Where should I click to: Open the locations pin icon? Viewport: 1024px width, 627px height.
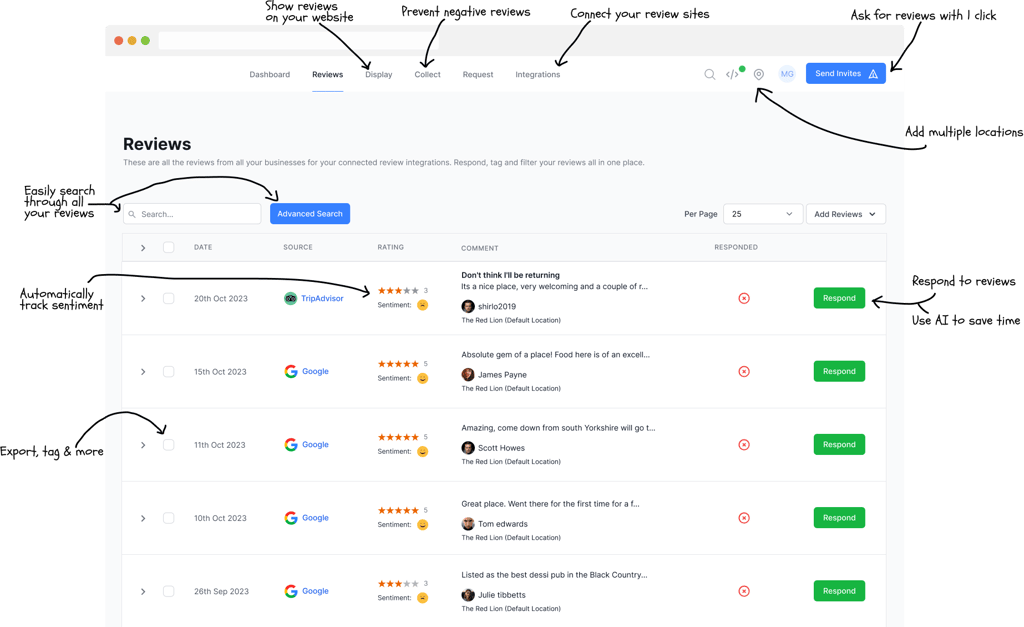click(758, 74)
